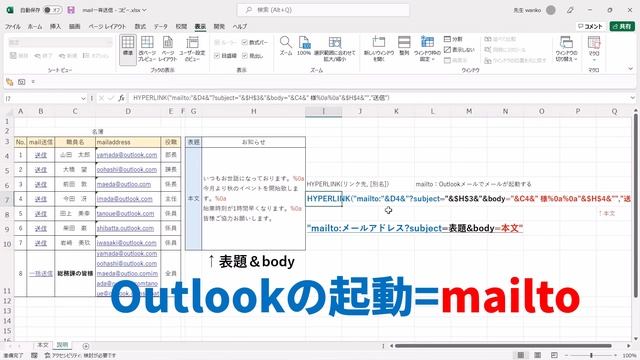Select the 標準 normal view button
640x360 pixels.
click(128, 49)
